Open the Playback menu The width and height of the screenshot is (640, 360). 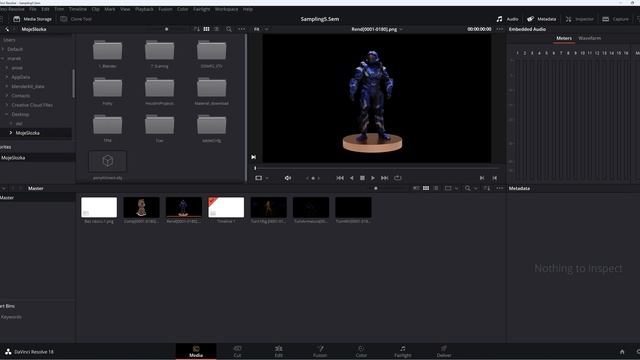pos(144,9)
